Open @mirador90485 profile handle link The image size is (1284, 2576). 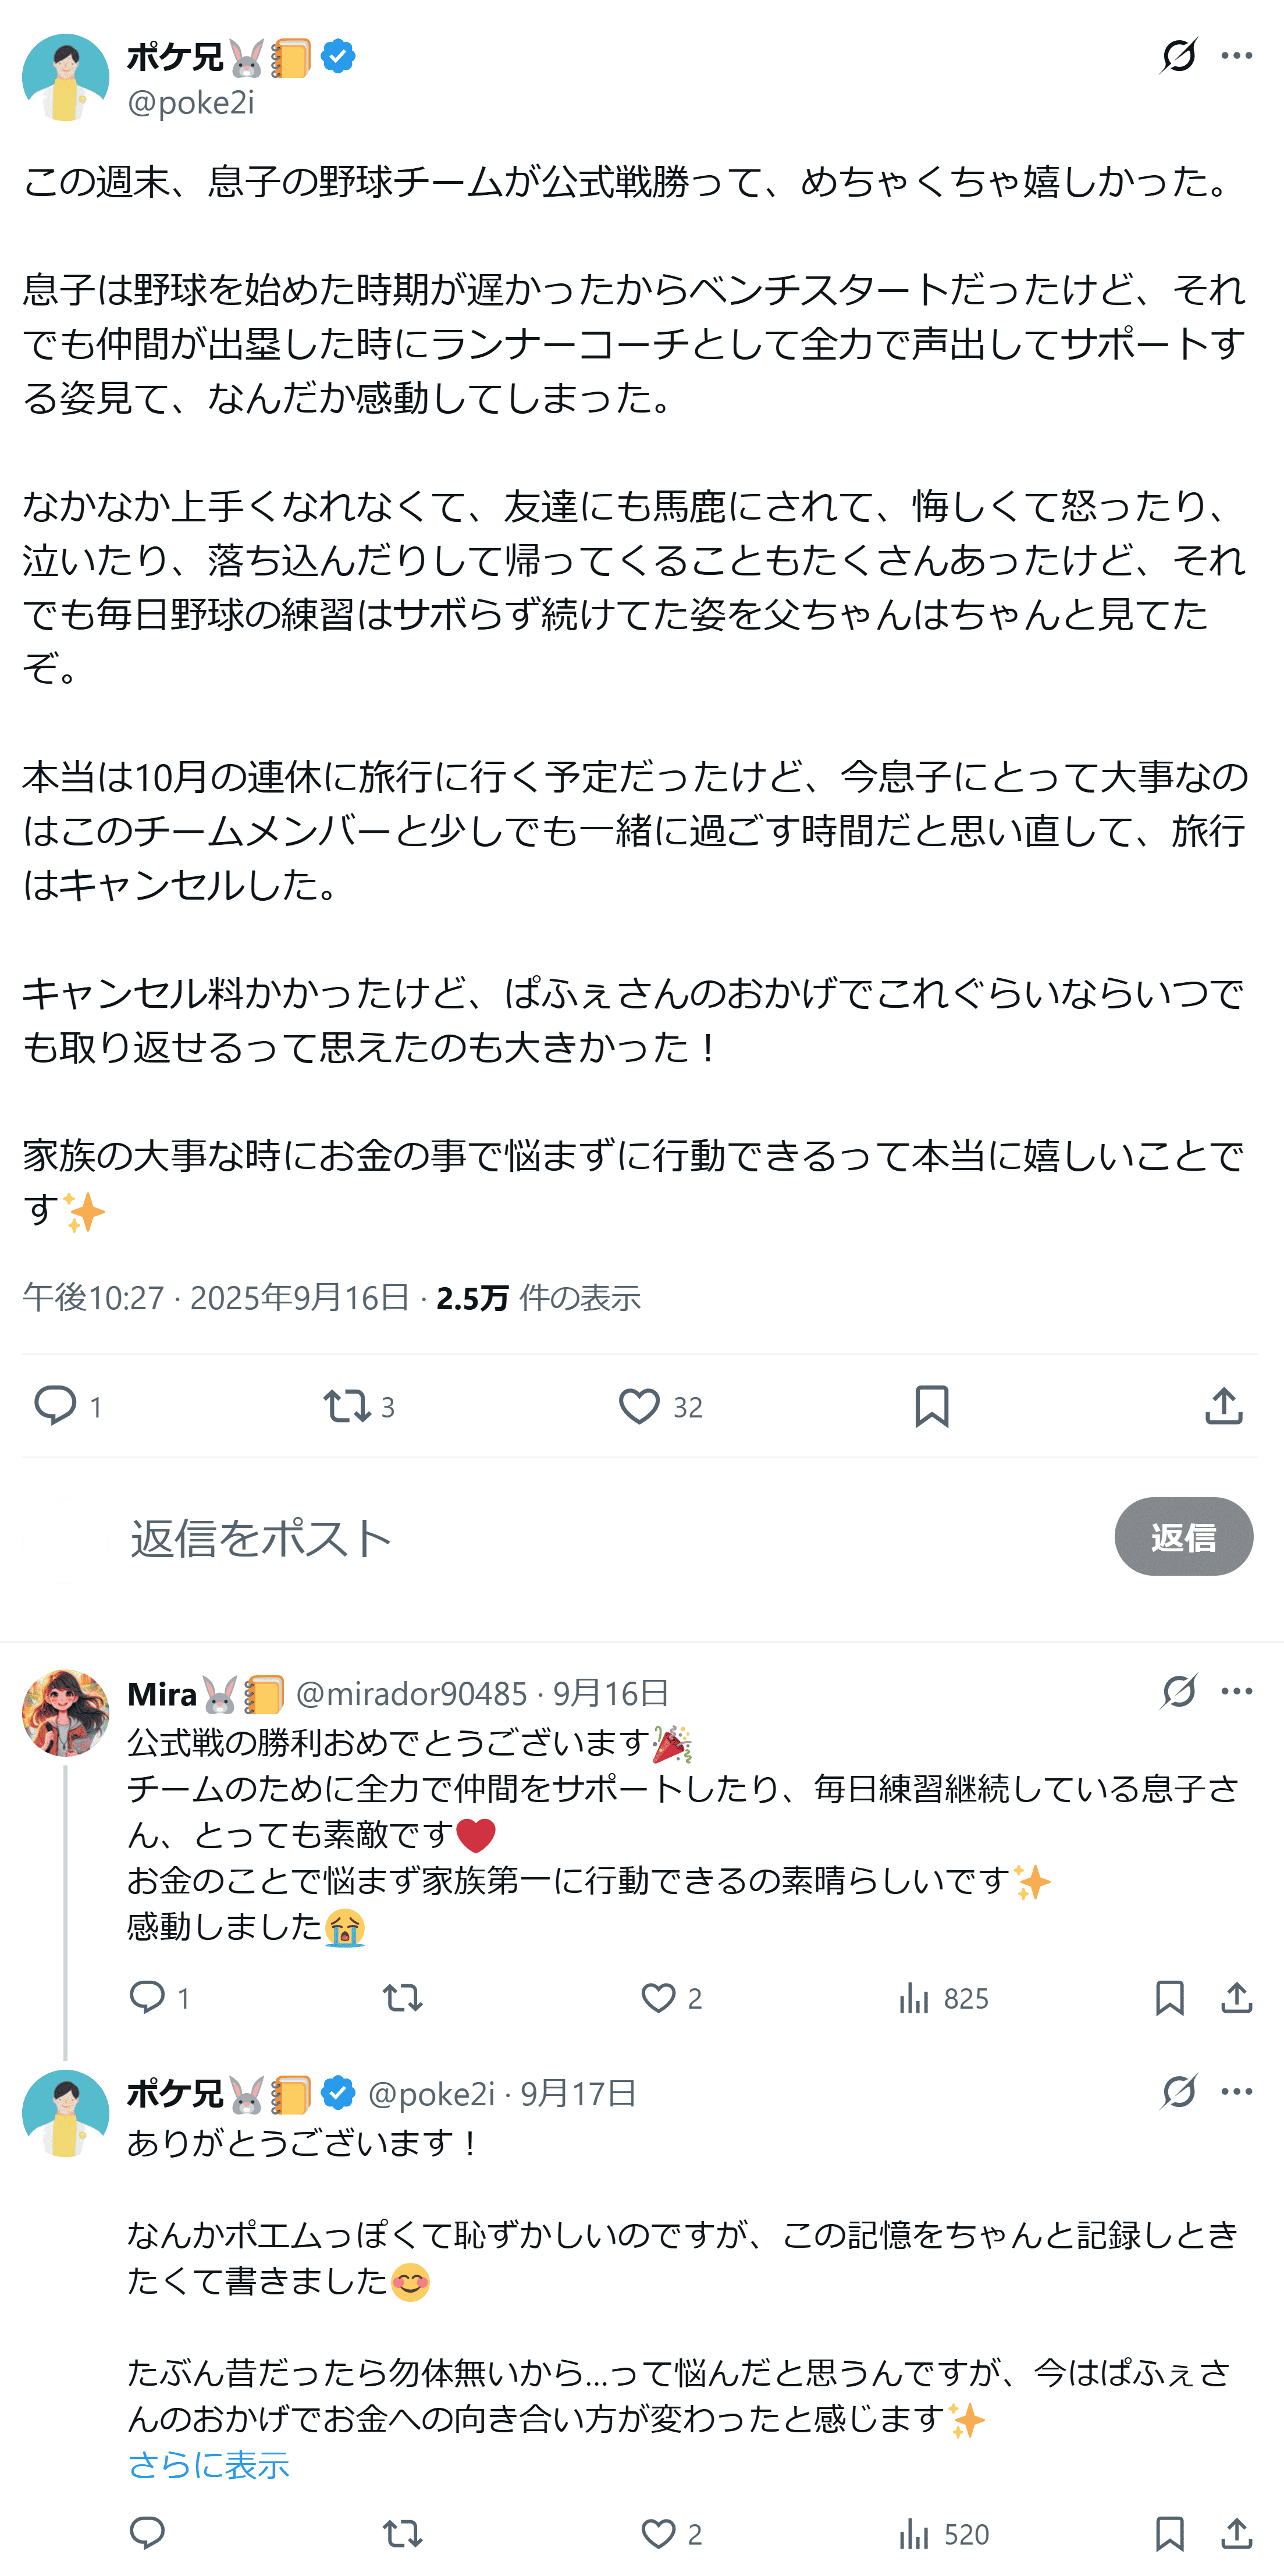411,1693
